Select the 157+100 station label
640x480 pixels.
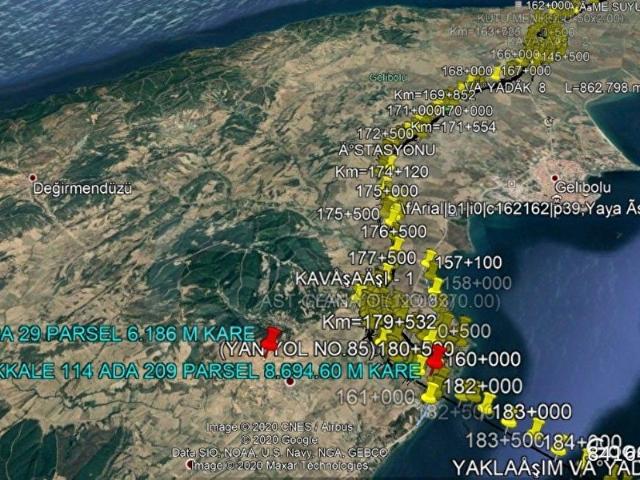469,262
